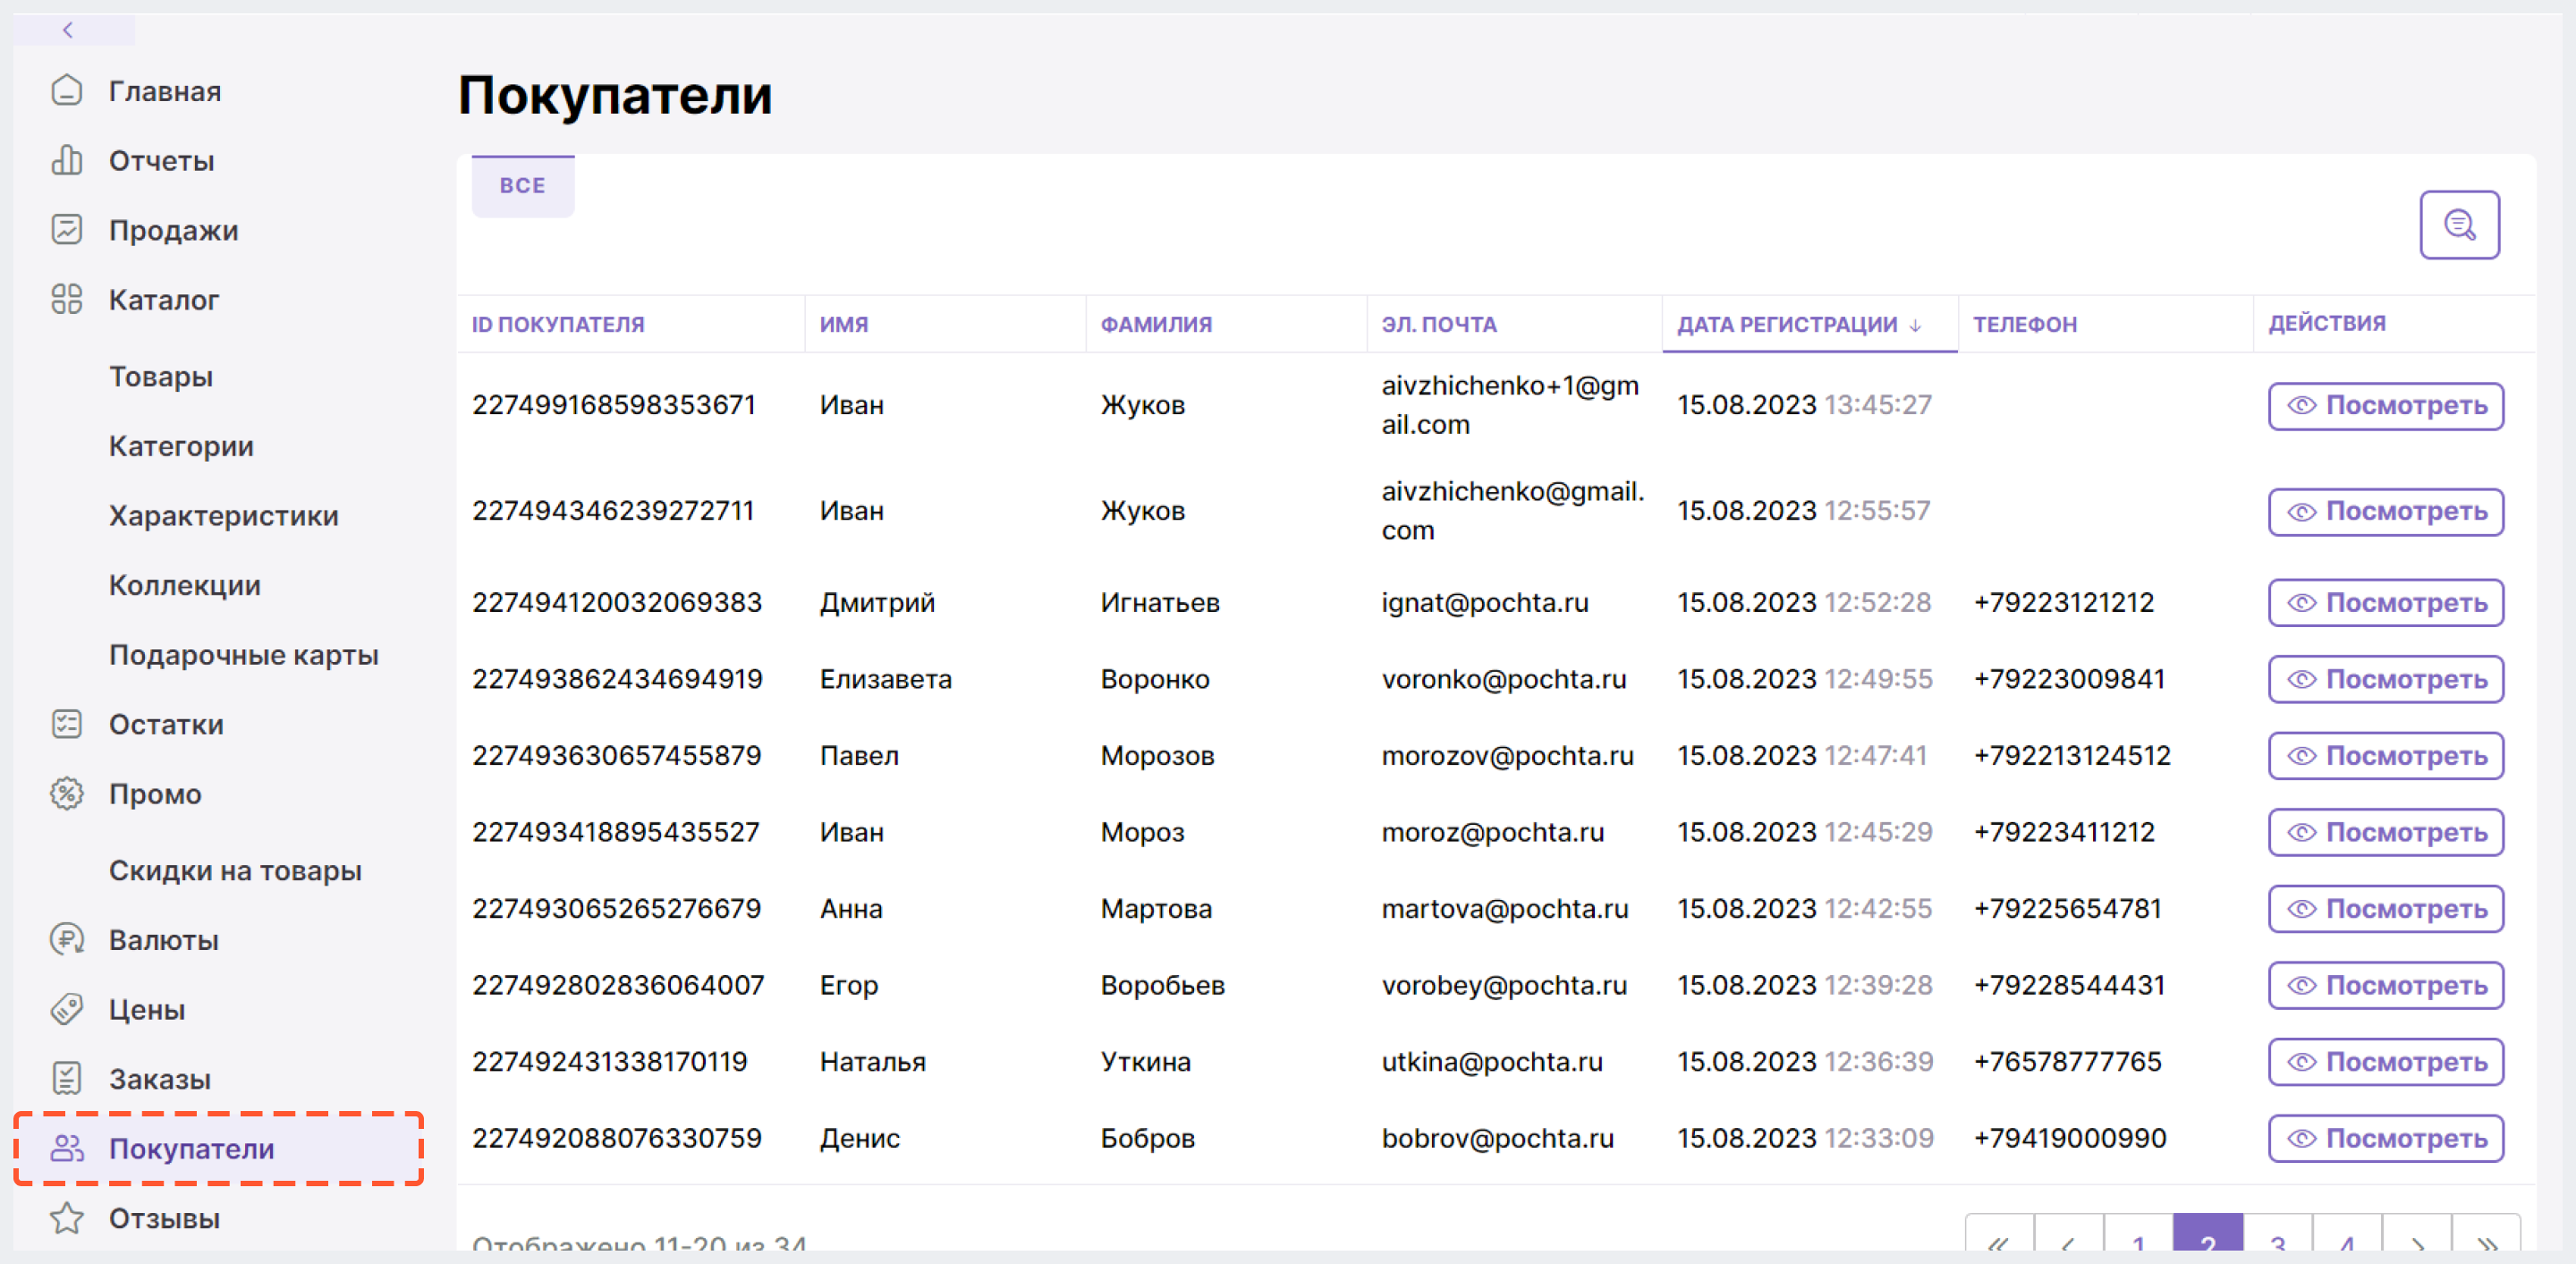The image size is (2576, 1264).
Task: View Павел Морозов with Посмотреть
Action: click(2386, 756)
